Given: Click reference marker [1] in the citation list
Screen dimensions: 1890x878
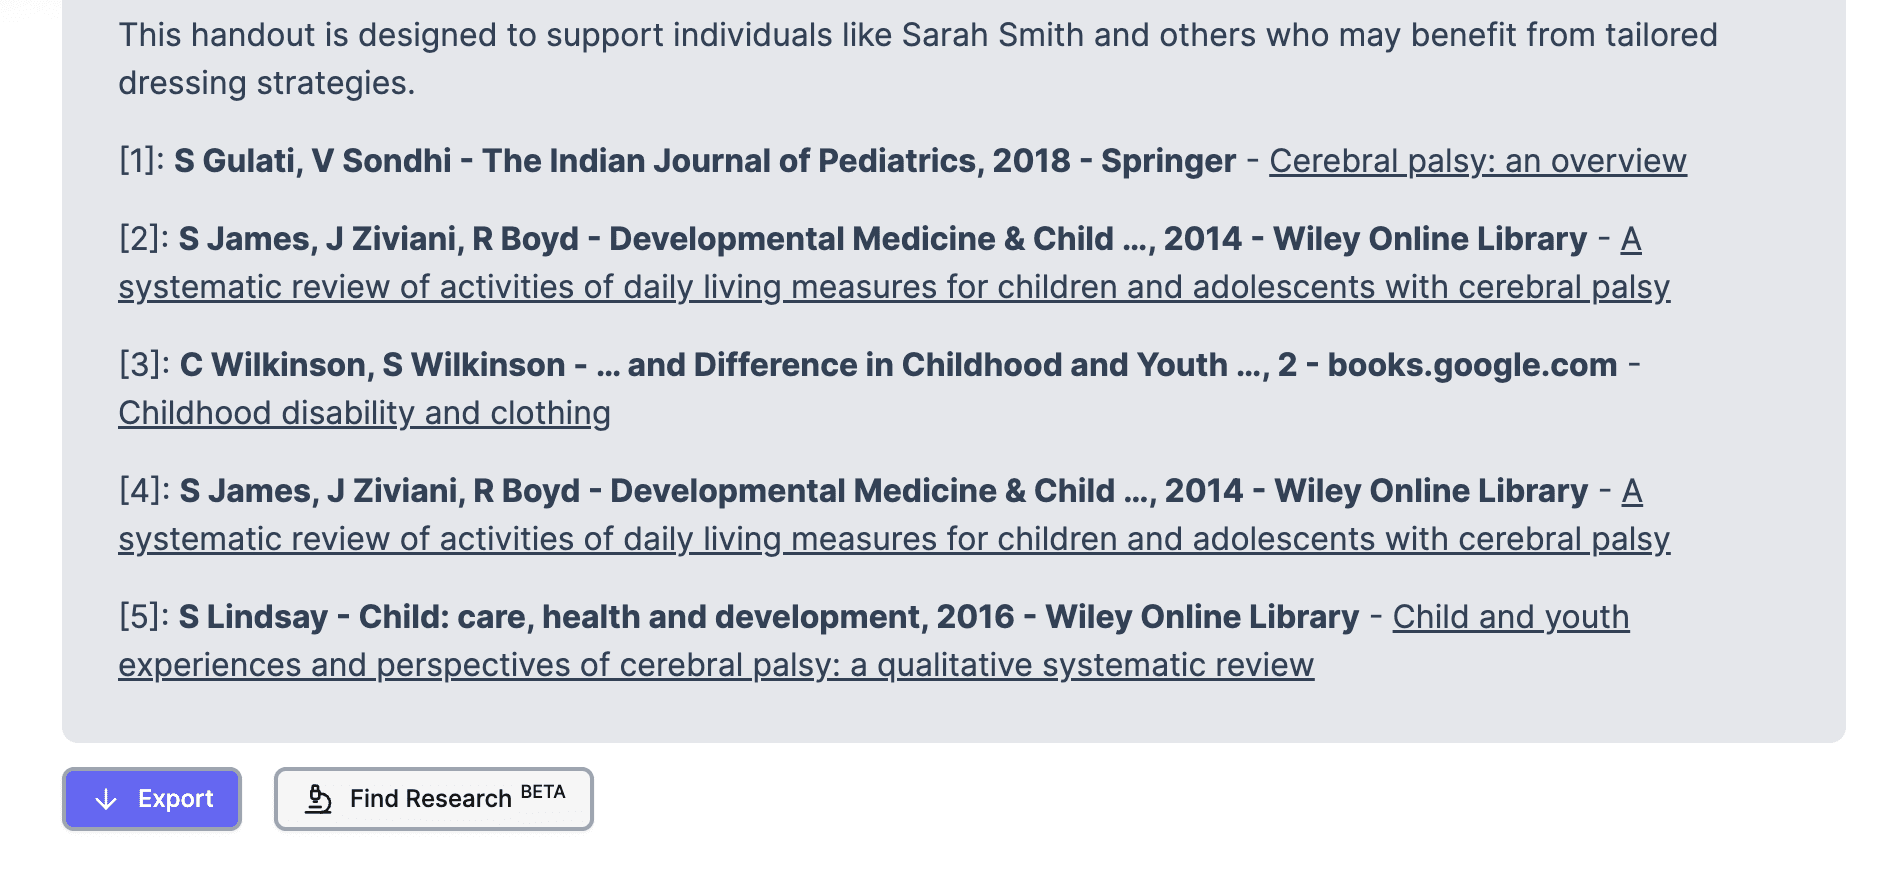Looking at the screenshot, I should tap(138, 160).
